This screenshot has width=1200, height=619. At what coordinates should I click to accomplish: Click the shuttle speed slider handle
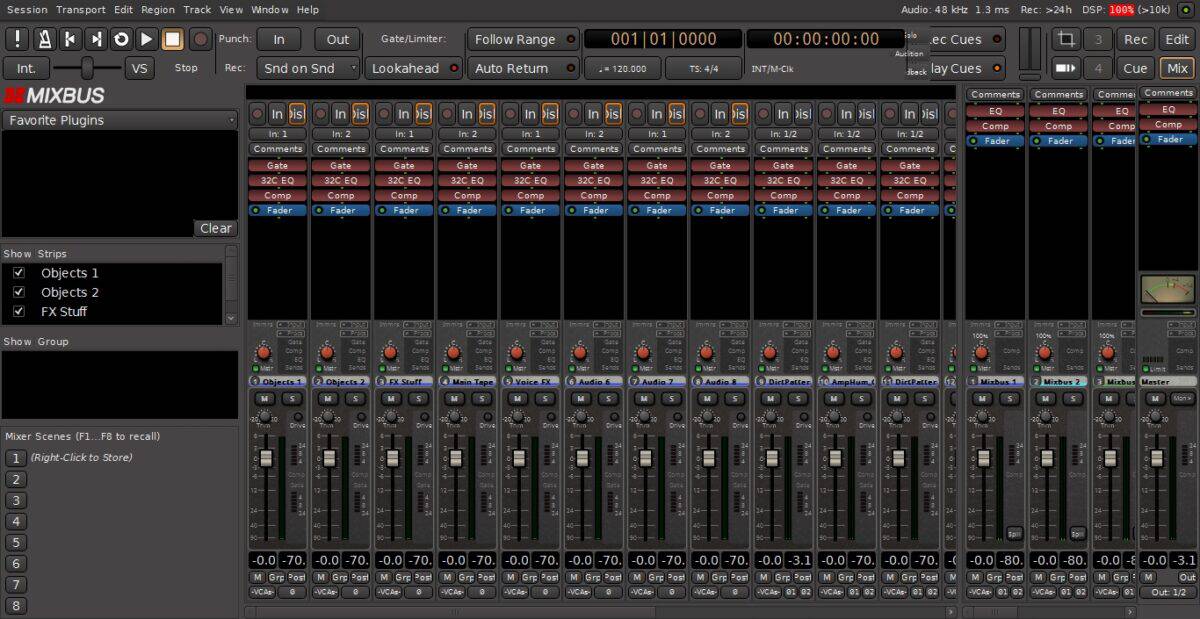tap(87, 68)
